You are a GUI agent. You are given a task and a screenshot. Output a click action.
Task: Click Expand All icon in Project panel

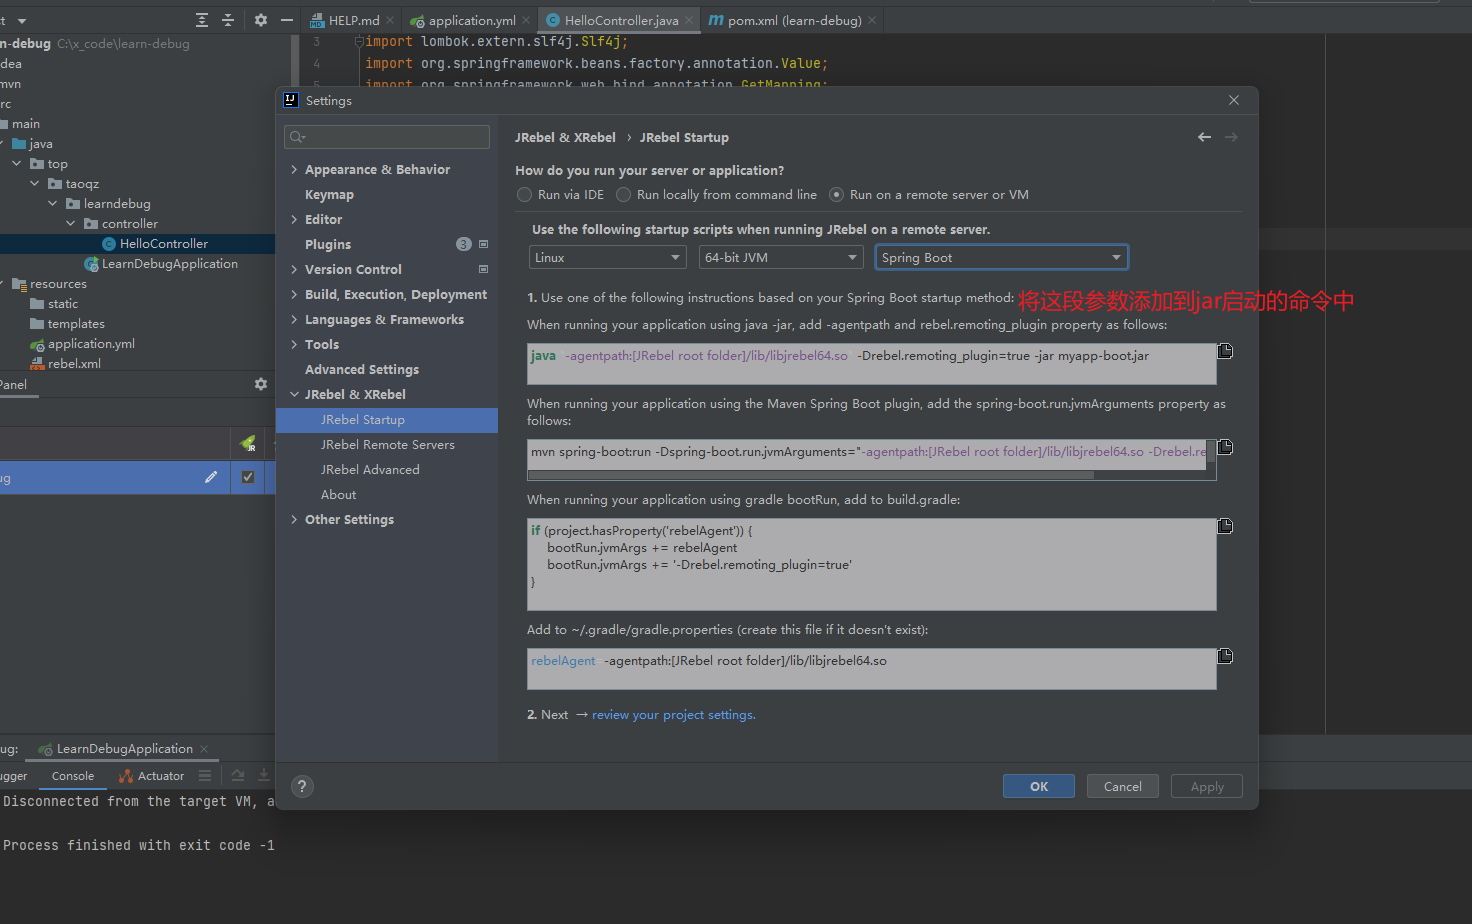coord(202,20)
